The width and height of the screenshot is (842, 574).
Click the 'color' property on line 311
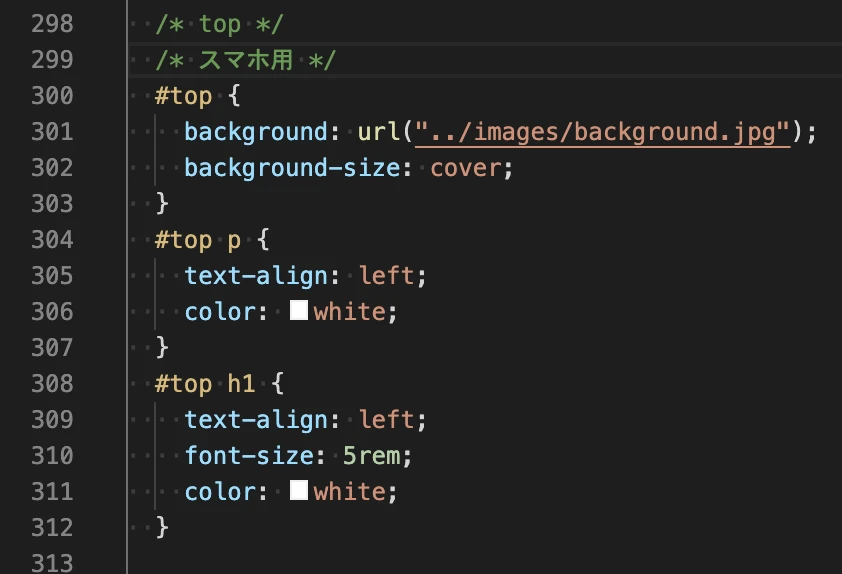tap(220, 492)
